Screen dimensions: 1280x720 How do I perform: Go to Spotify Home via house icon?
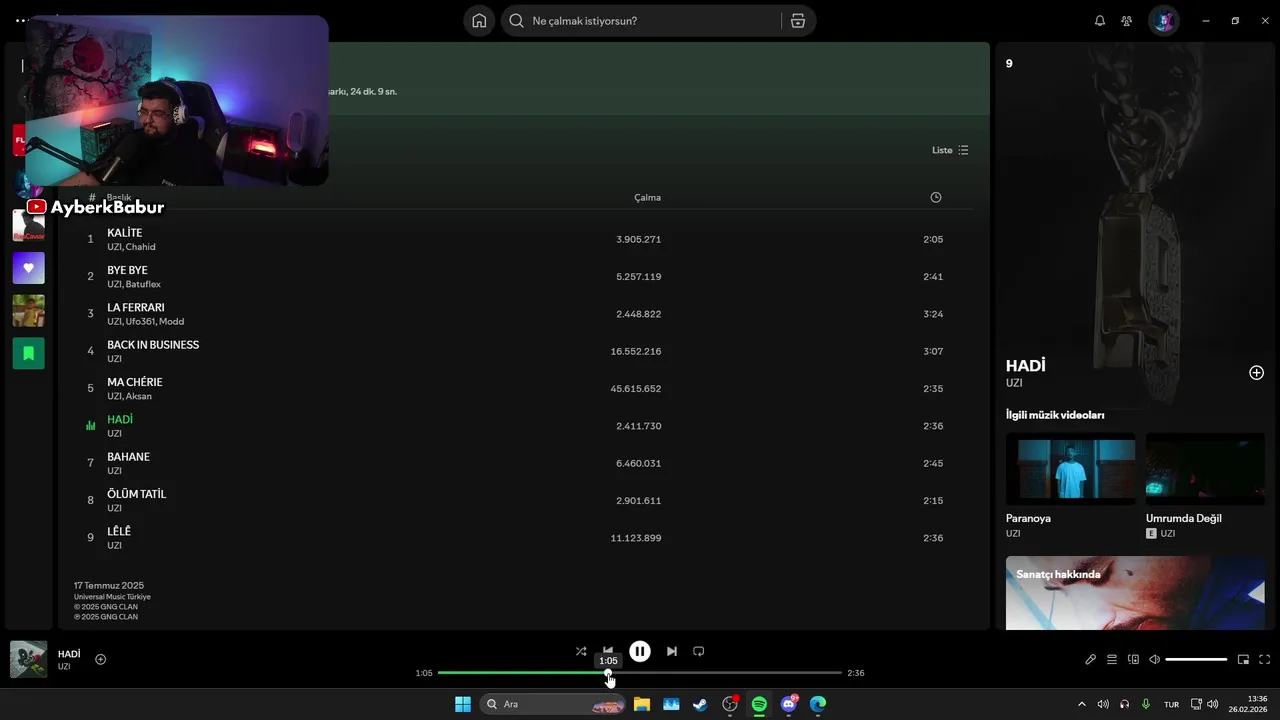click(x=479, y=21)
